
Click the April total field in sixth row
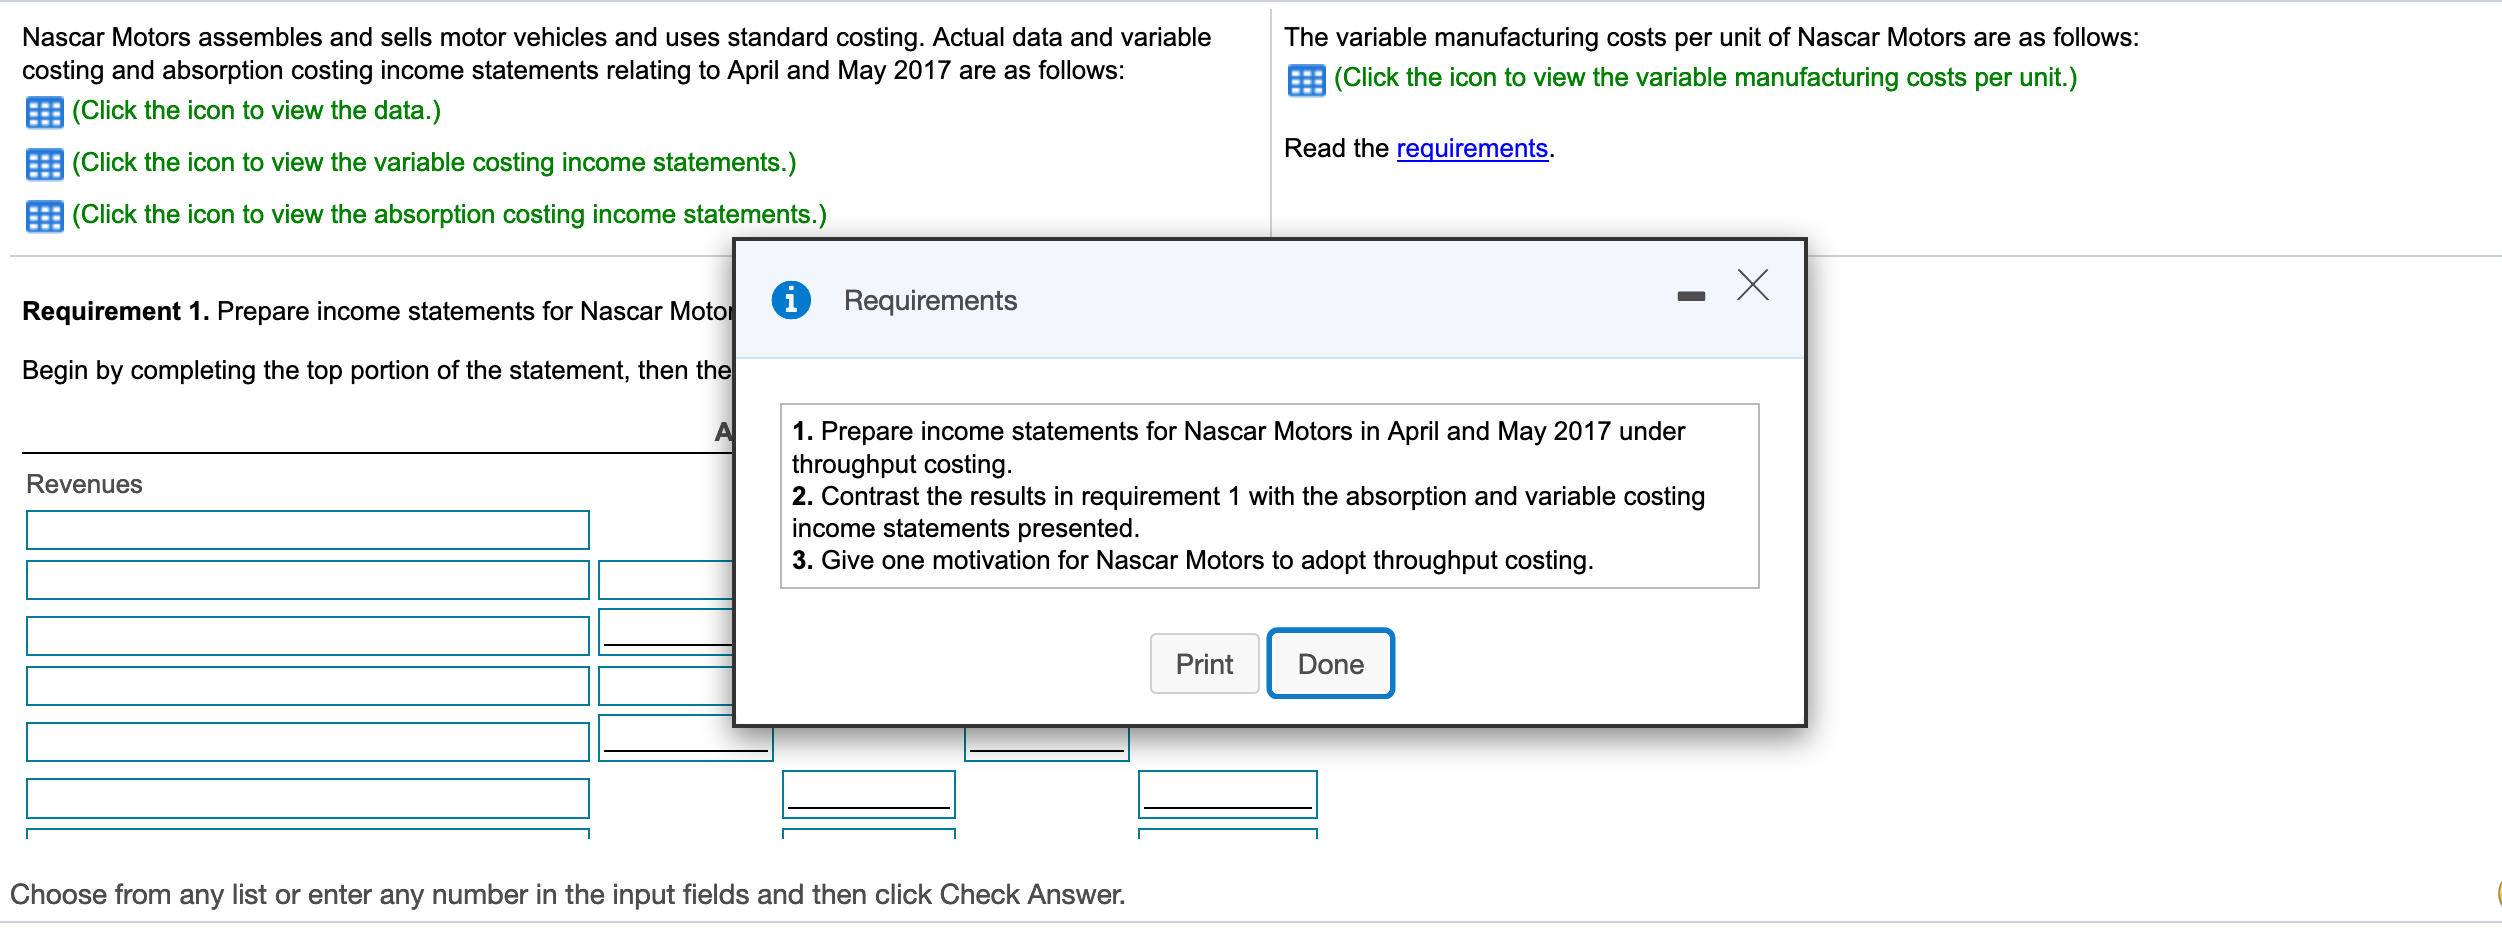tap(869, 794)
